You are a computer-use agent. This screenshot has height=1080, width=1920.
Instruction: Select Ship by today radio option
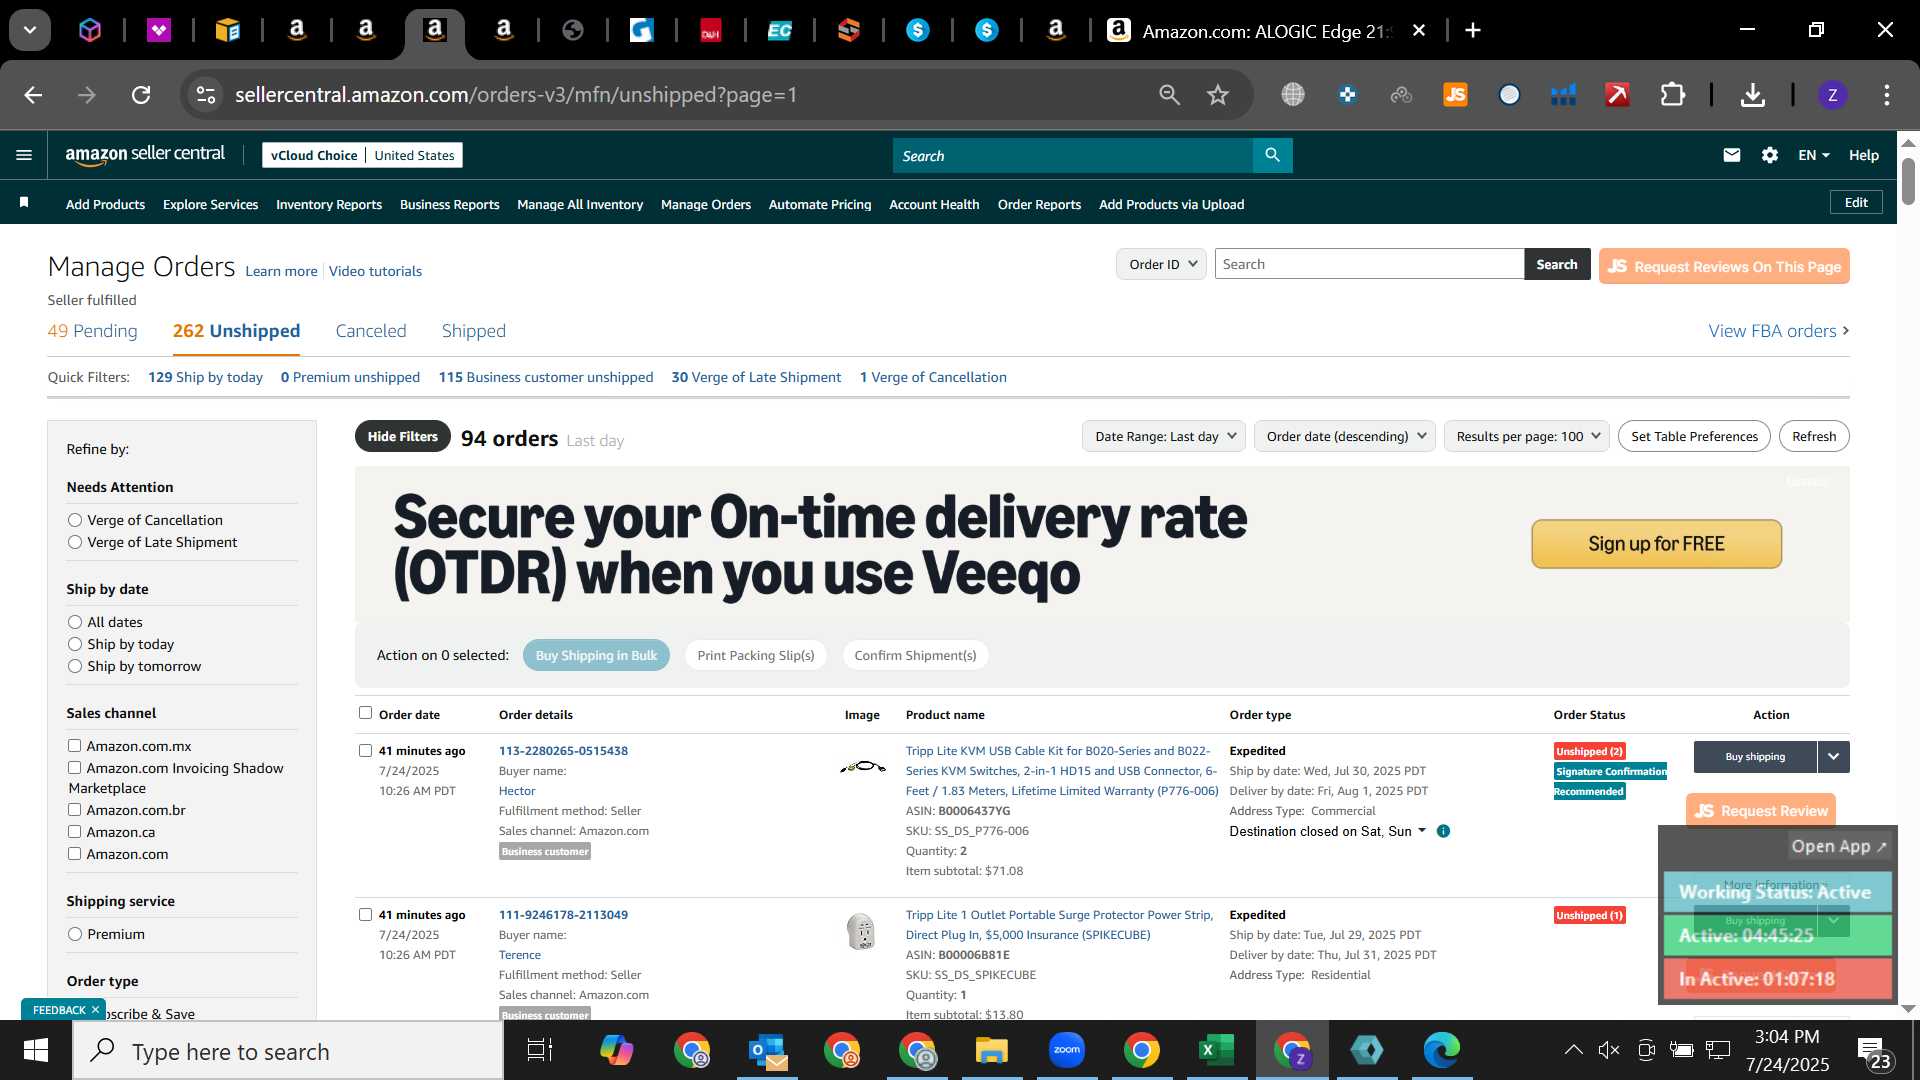75,644
